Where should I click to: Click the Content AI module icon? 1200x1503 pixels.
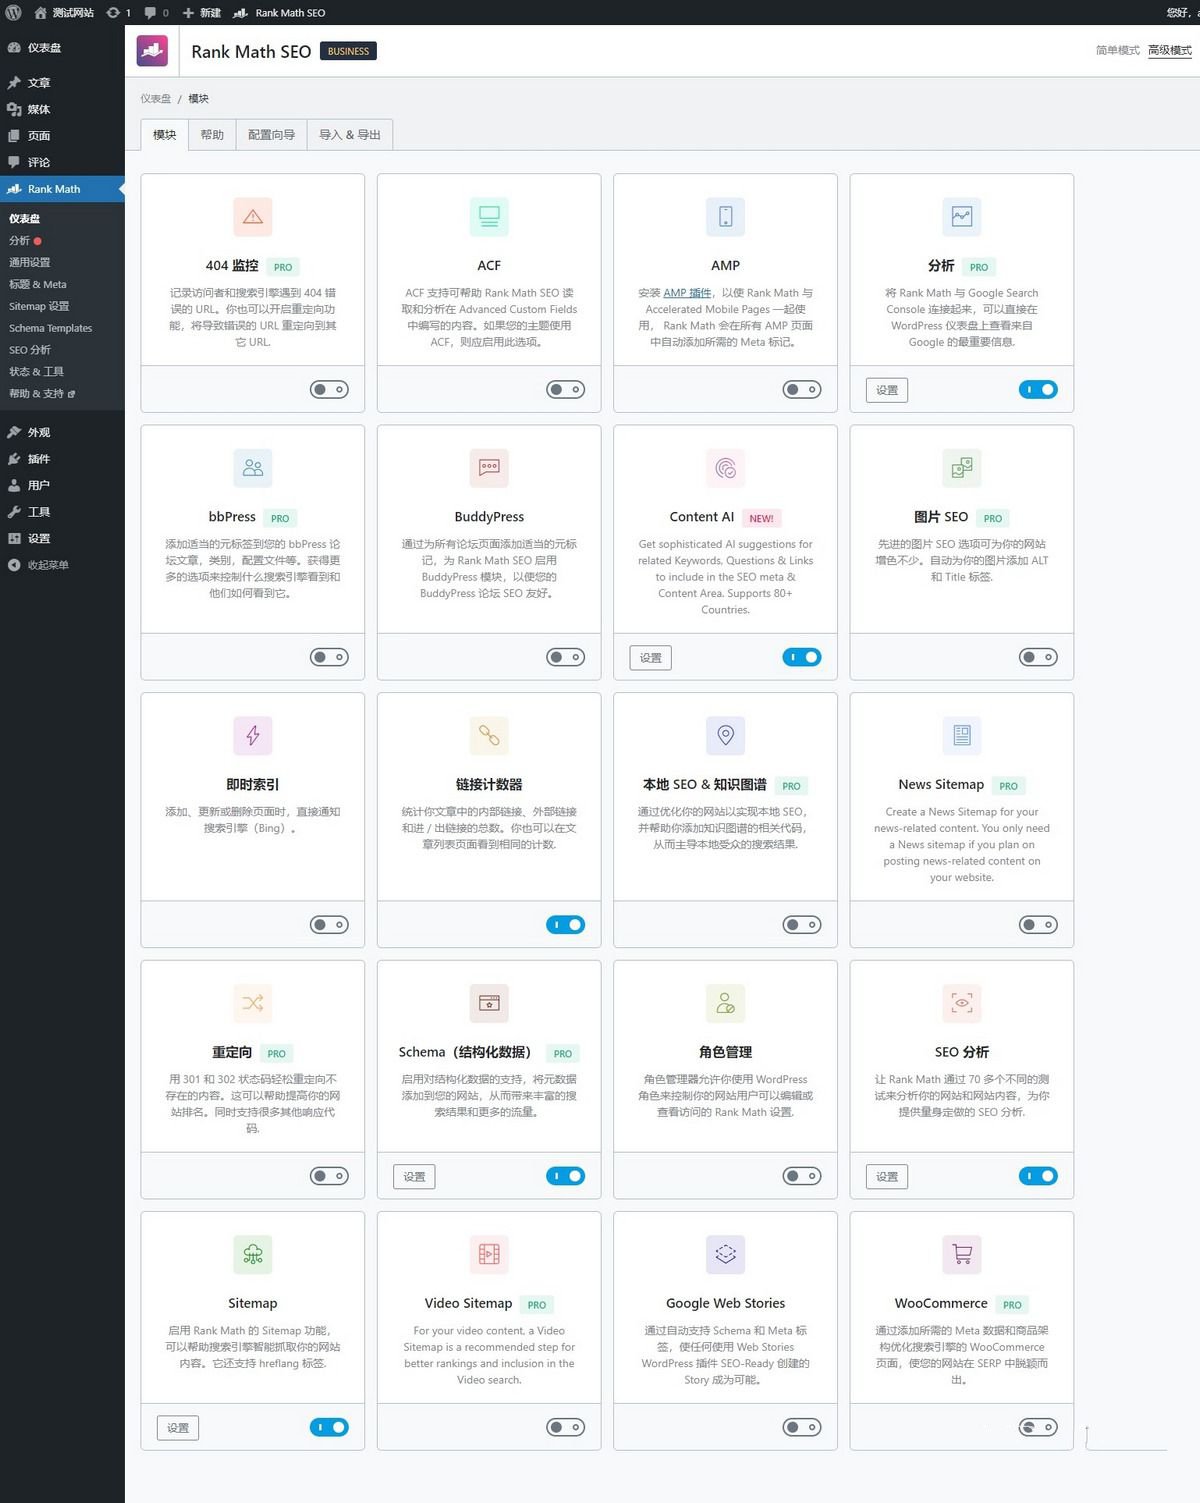[x=724, y=467]
